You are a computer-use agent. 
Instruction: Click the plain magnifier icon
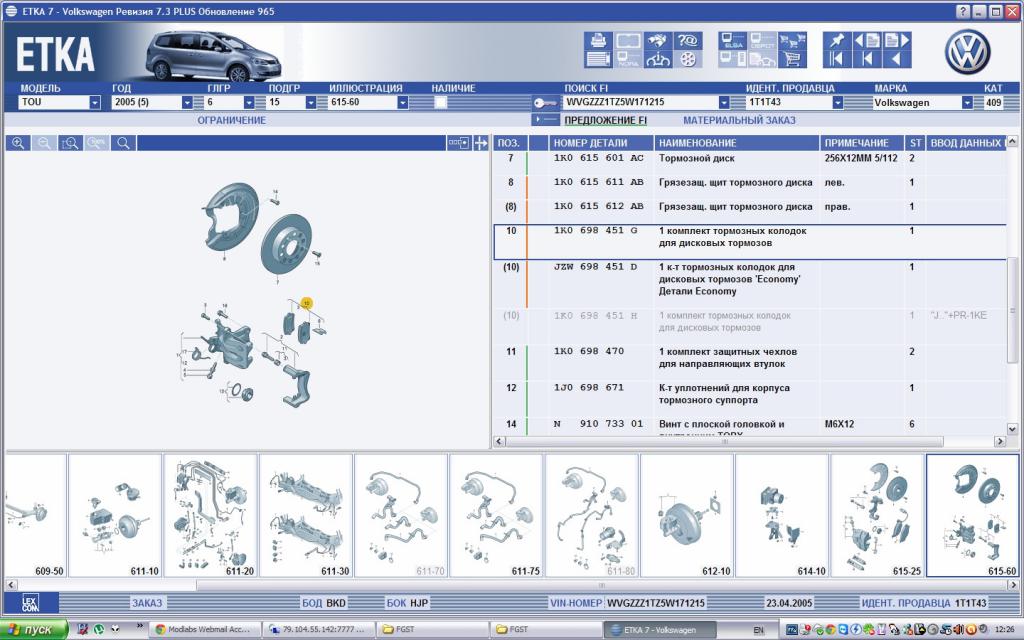click(x=123, y=143)
